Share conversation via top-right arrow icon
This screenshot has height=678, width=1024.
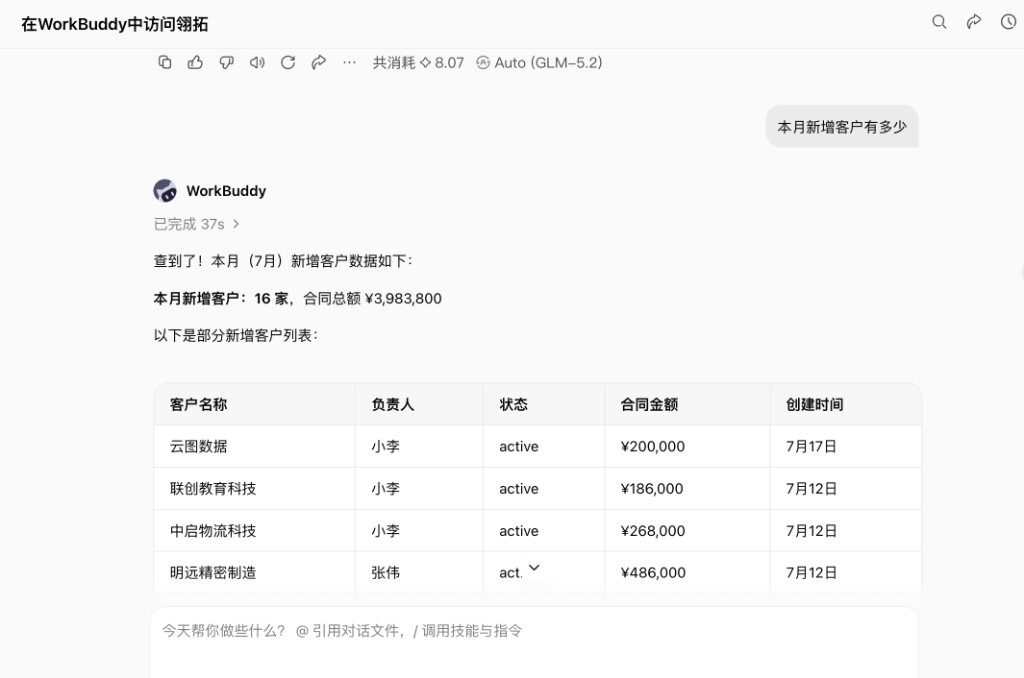[x=974, y=22]
